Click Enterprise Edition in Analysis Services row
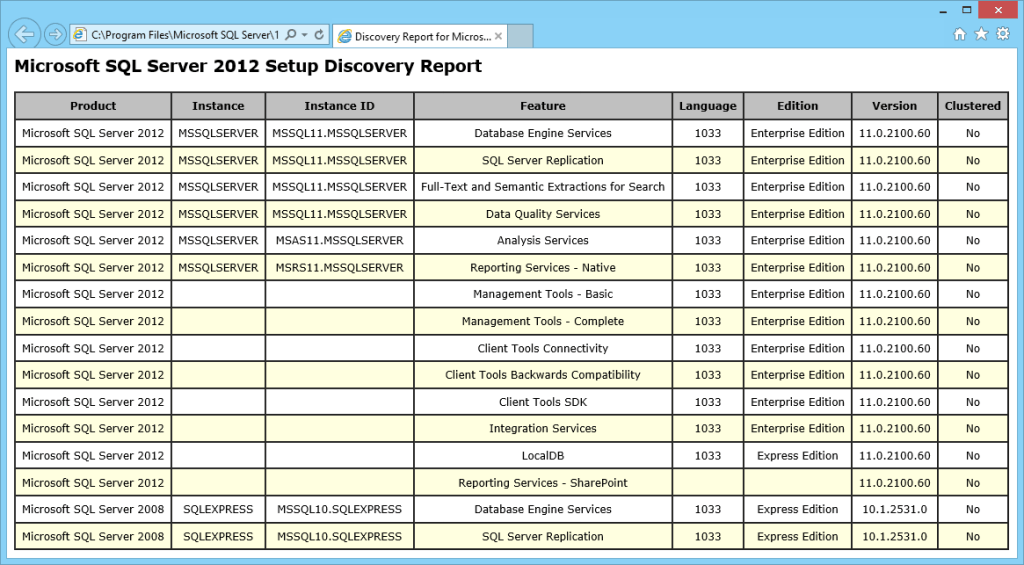This screenshot has height=565, width=1024. click(x=797, y=240)
